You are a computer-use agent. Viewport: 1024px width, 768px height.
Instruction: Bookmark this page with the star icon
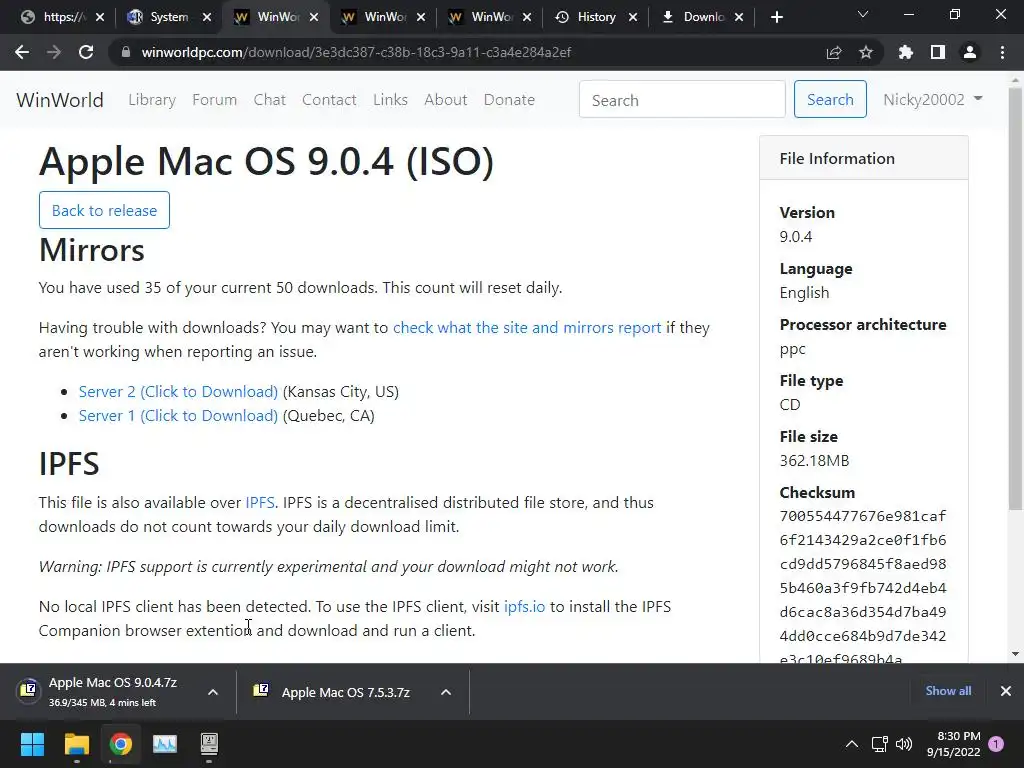point(866,52)
